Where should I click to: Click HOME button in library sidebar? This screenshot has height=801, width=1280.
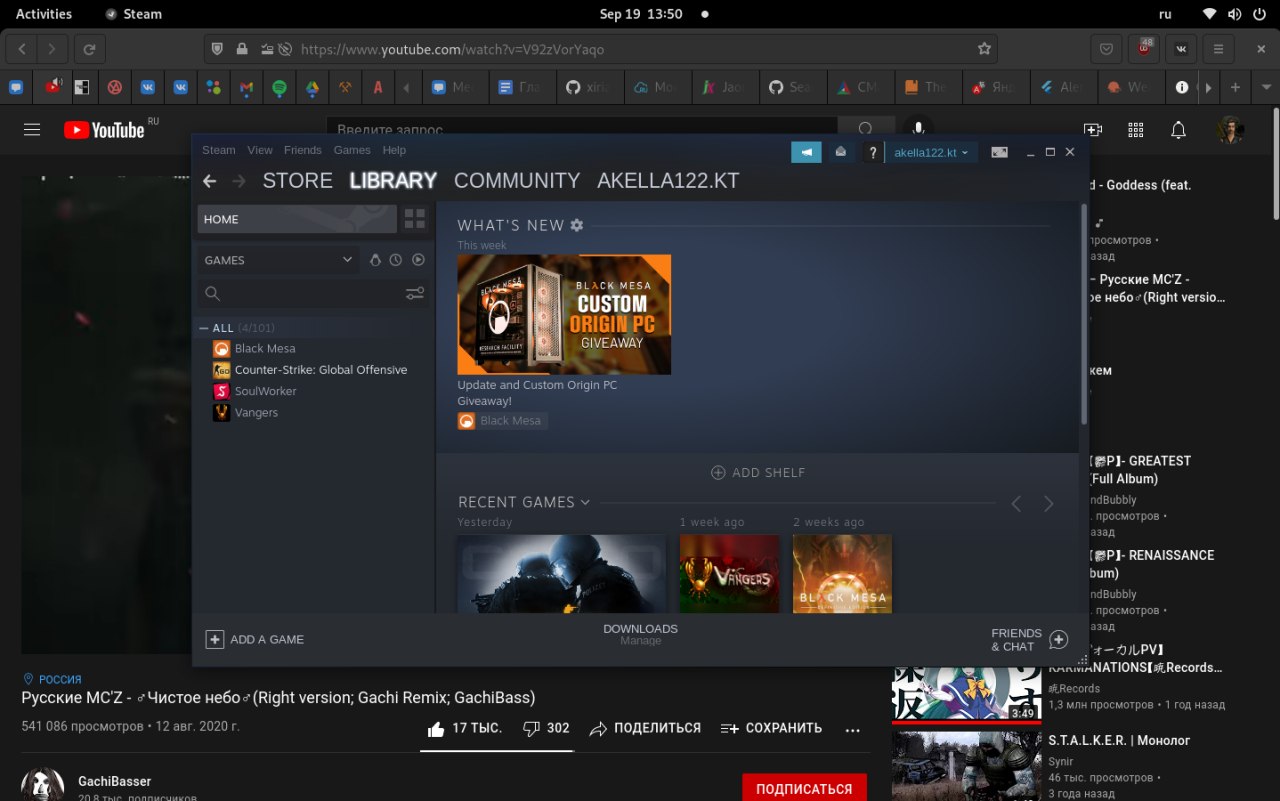click(297, 219)
